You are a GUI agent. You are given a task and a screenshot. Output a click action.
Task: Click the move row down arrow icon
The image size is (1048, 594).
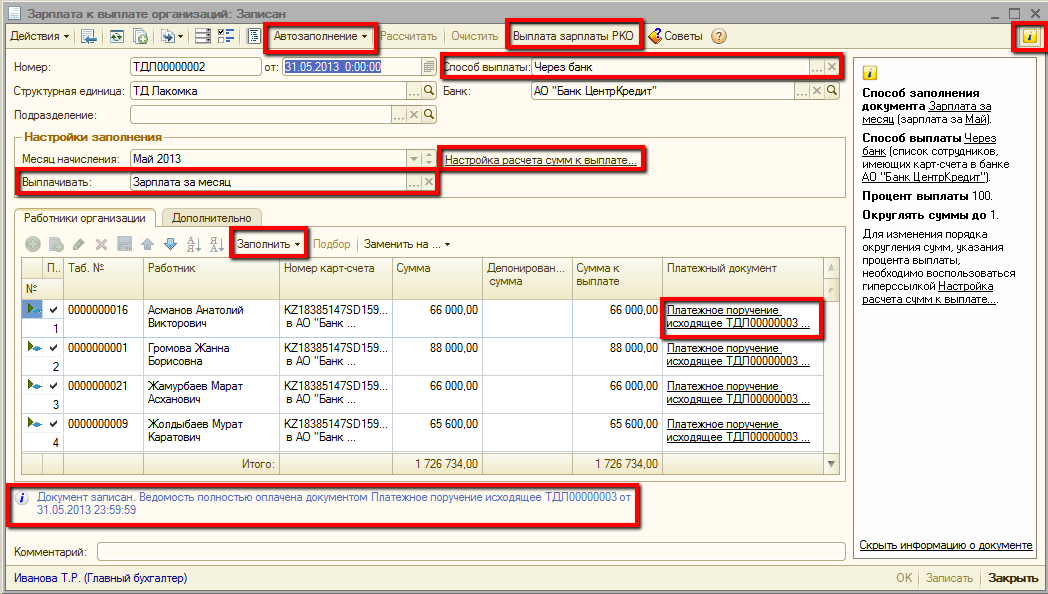click(x=170, y=244)
